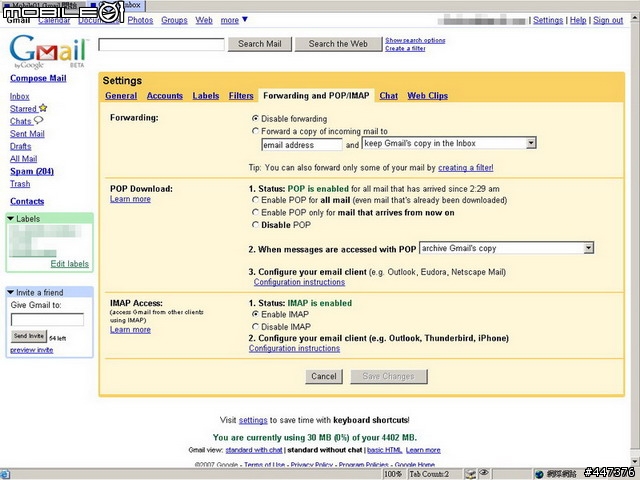Screen dimensions: 640x480
Task: Click Show search options link
Action: [415, 40]
